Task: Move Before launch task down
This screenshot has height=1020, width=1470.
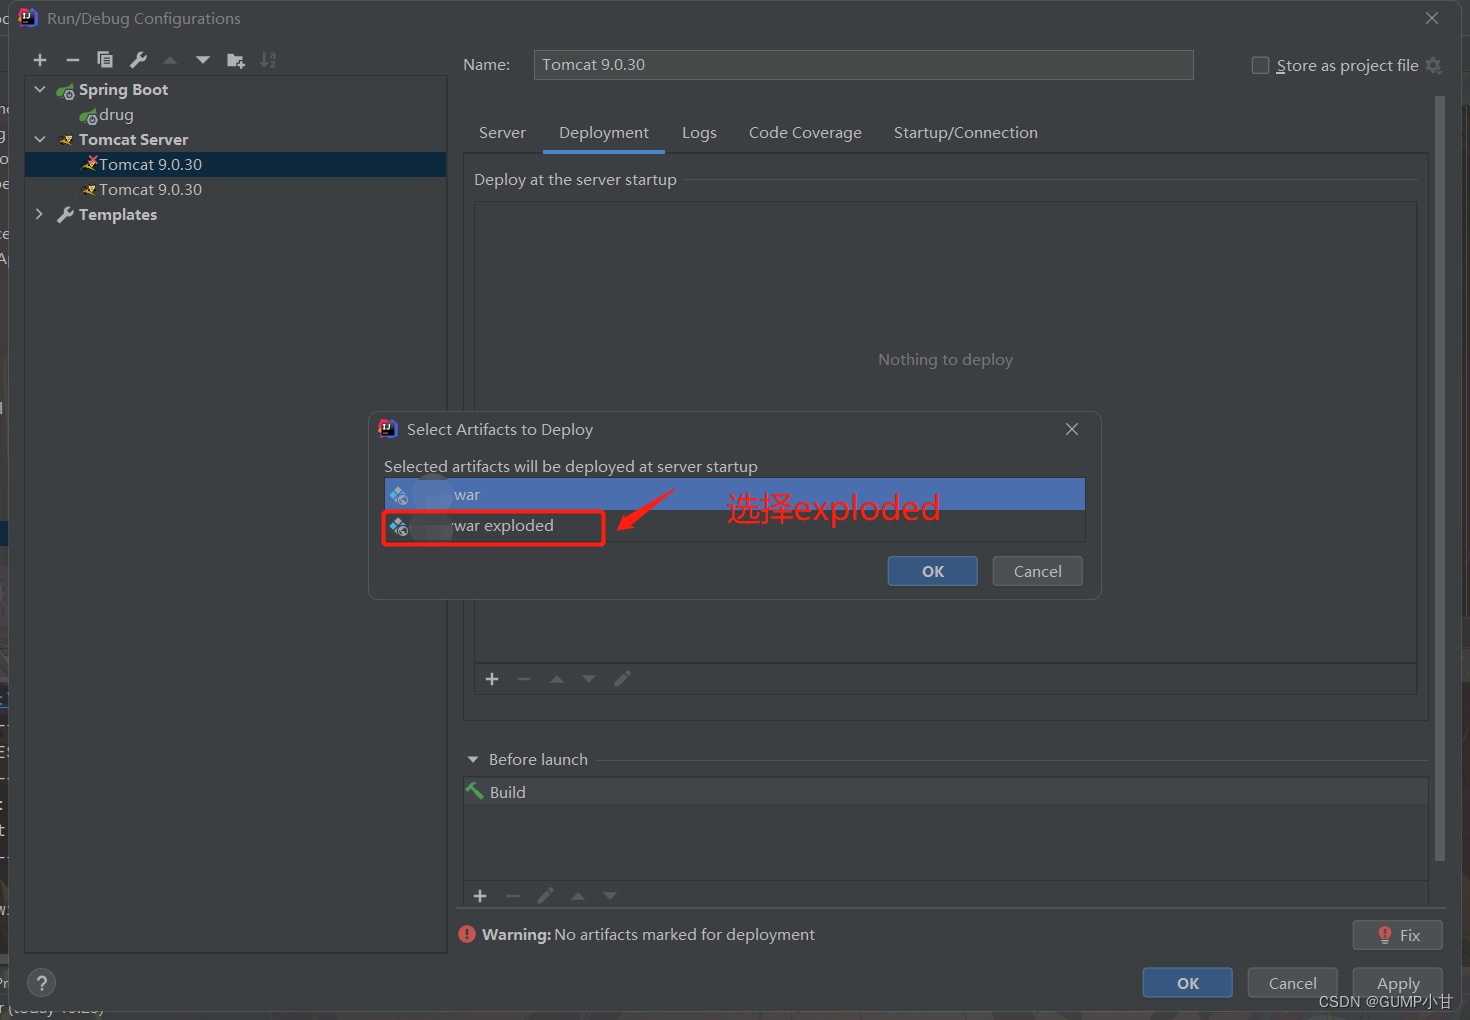Action: [610, 896]
